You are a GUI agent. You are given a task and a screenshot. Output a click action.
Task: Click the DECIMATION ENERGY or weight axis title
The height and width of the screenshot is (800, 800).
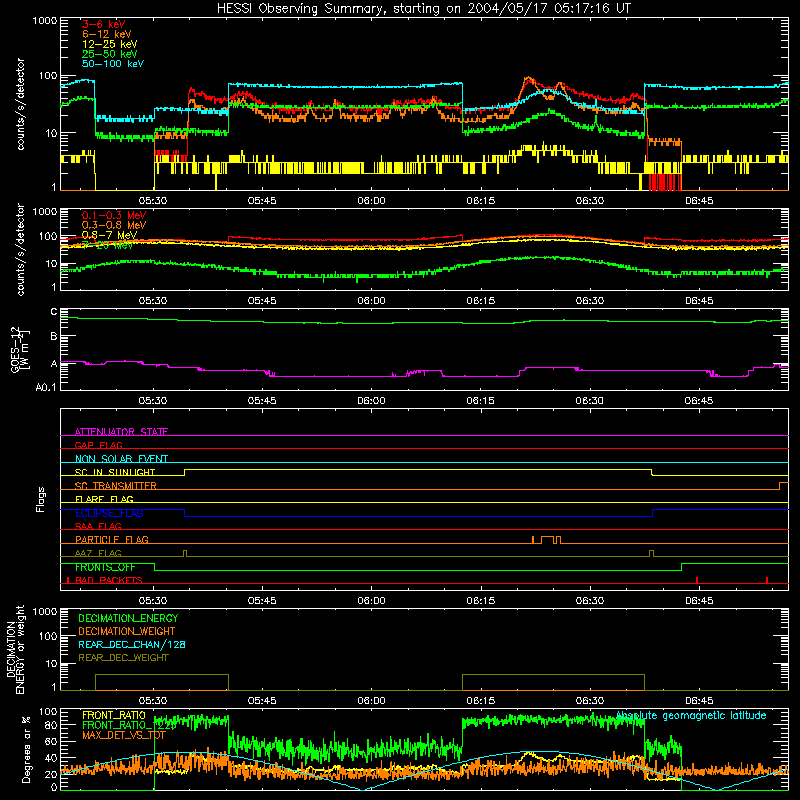(15, 649)
